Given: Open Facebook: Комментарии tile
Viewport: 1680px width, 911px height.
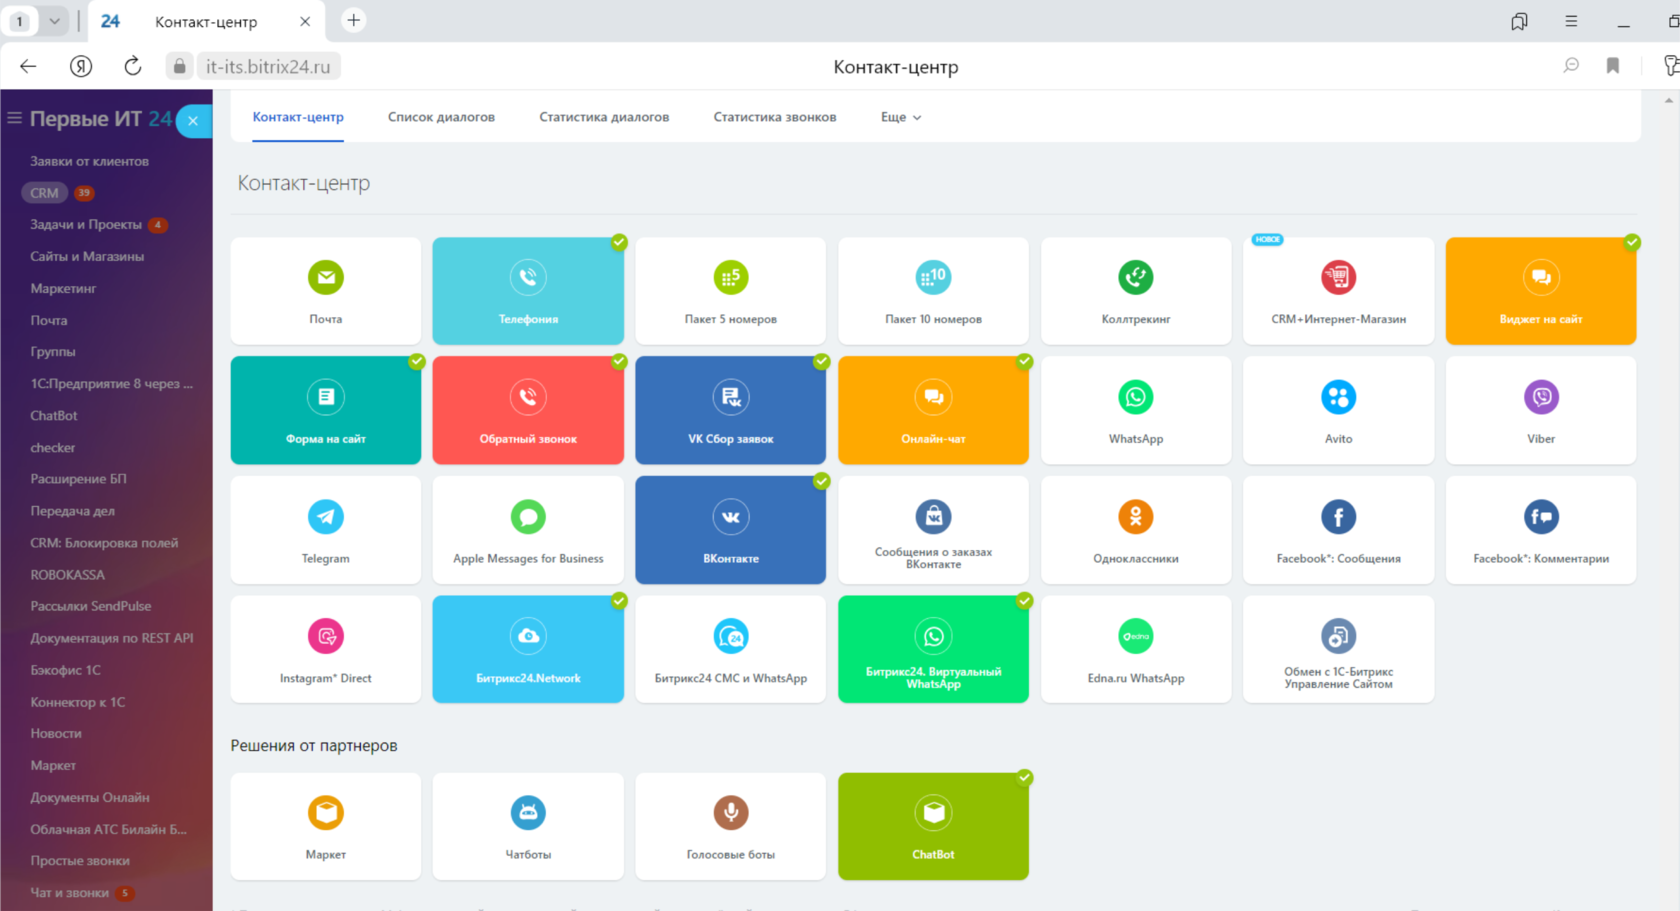Looking at the screenshot, I should (x=1541, y=530).
